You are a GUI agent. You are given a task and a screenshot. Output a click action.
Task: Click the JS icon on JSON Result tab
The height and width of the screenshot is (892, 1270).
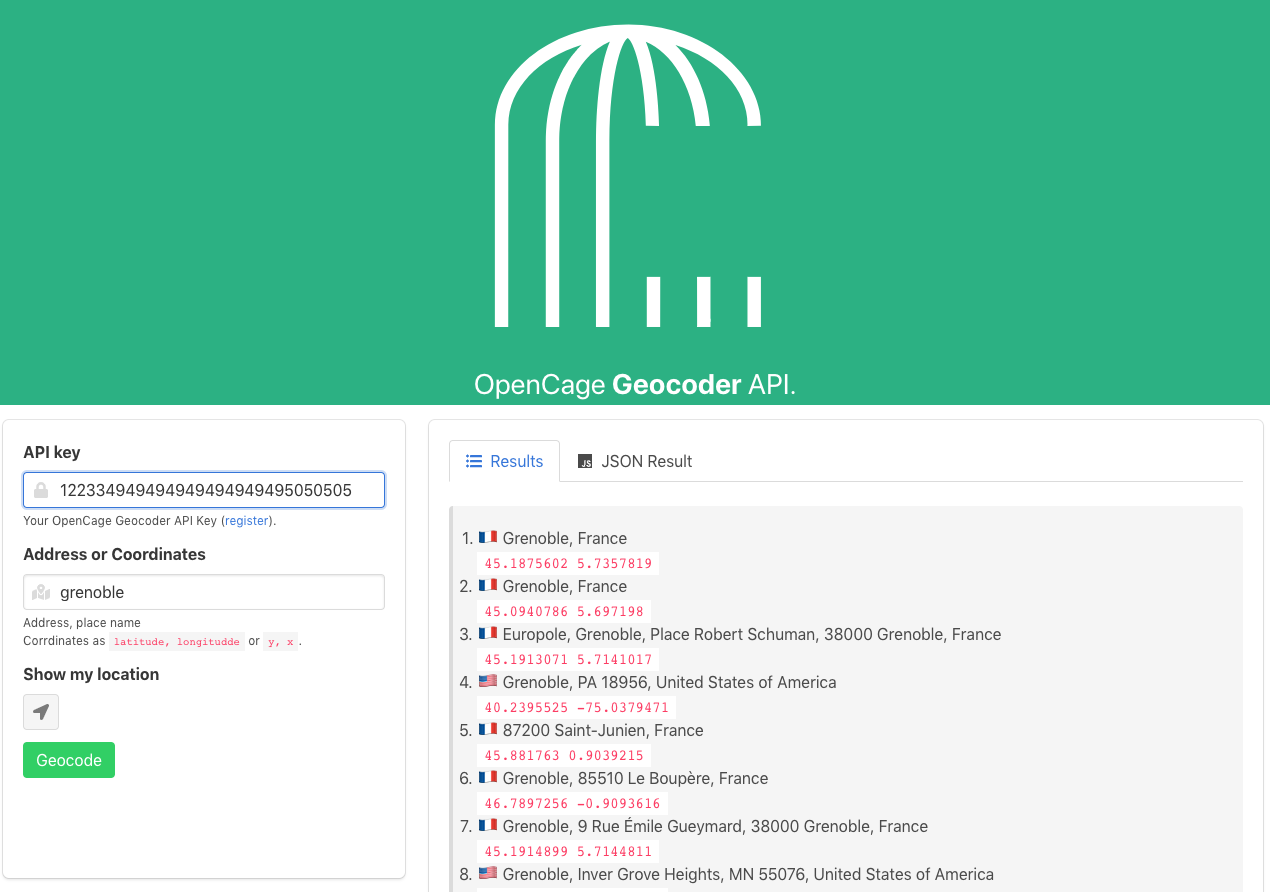[x=586, y=462]
